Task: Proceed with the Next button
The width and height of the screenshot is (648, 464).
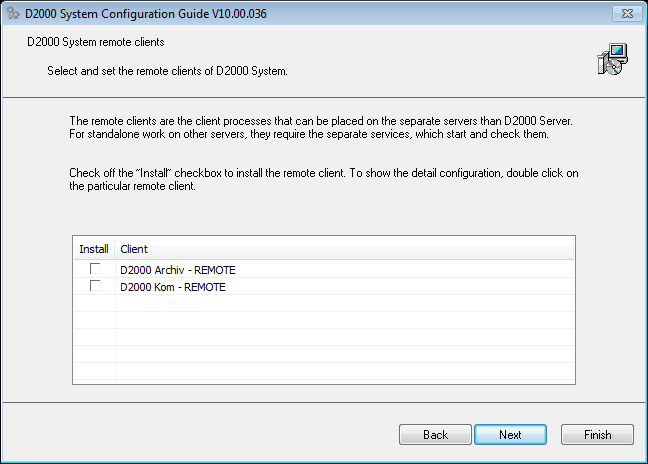Action: coord(510,435)
